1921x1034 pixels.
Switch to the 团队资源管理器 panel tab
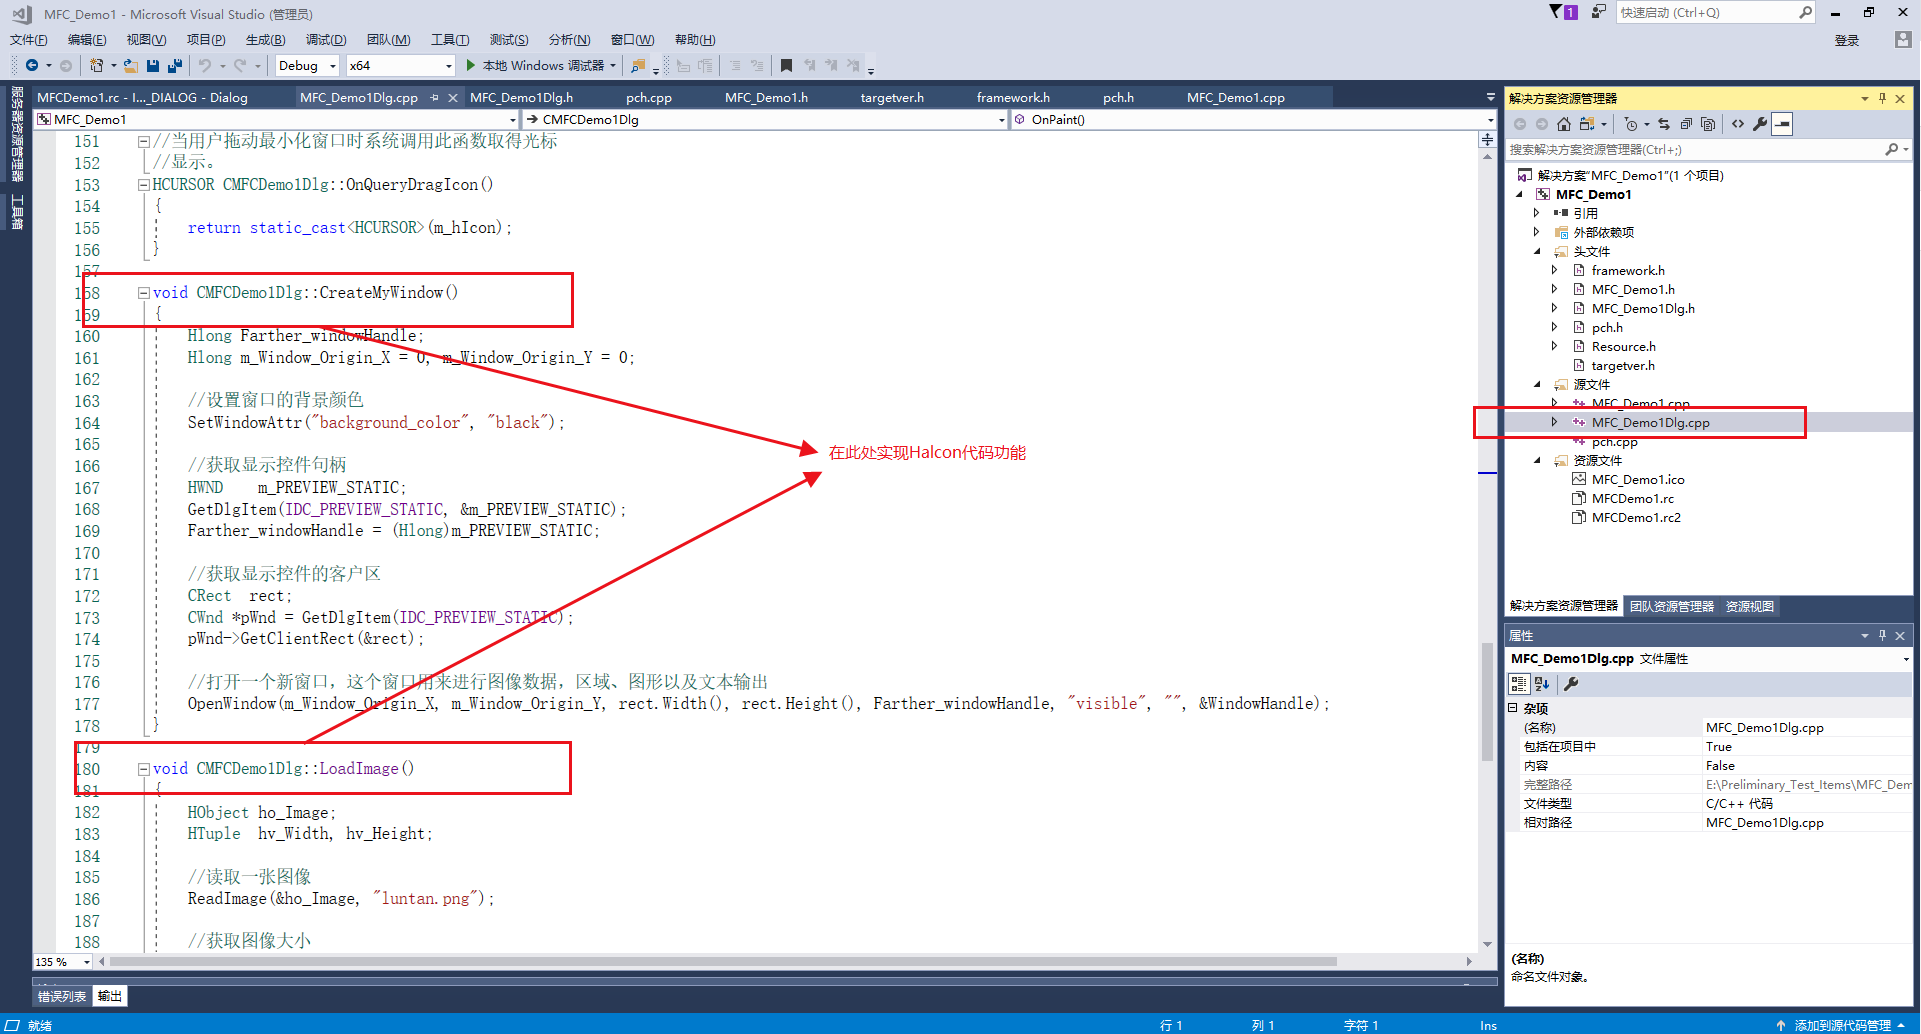pyautogui.click(x=1671, y=607)
